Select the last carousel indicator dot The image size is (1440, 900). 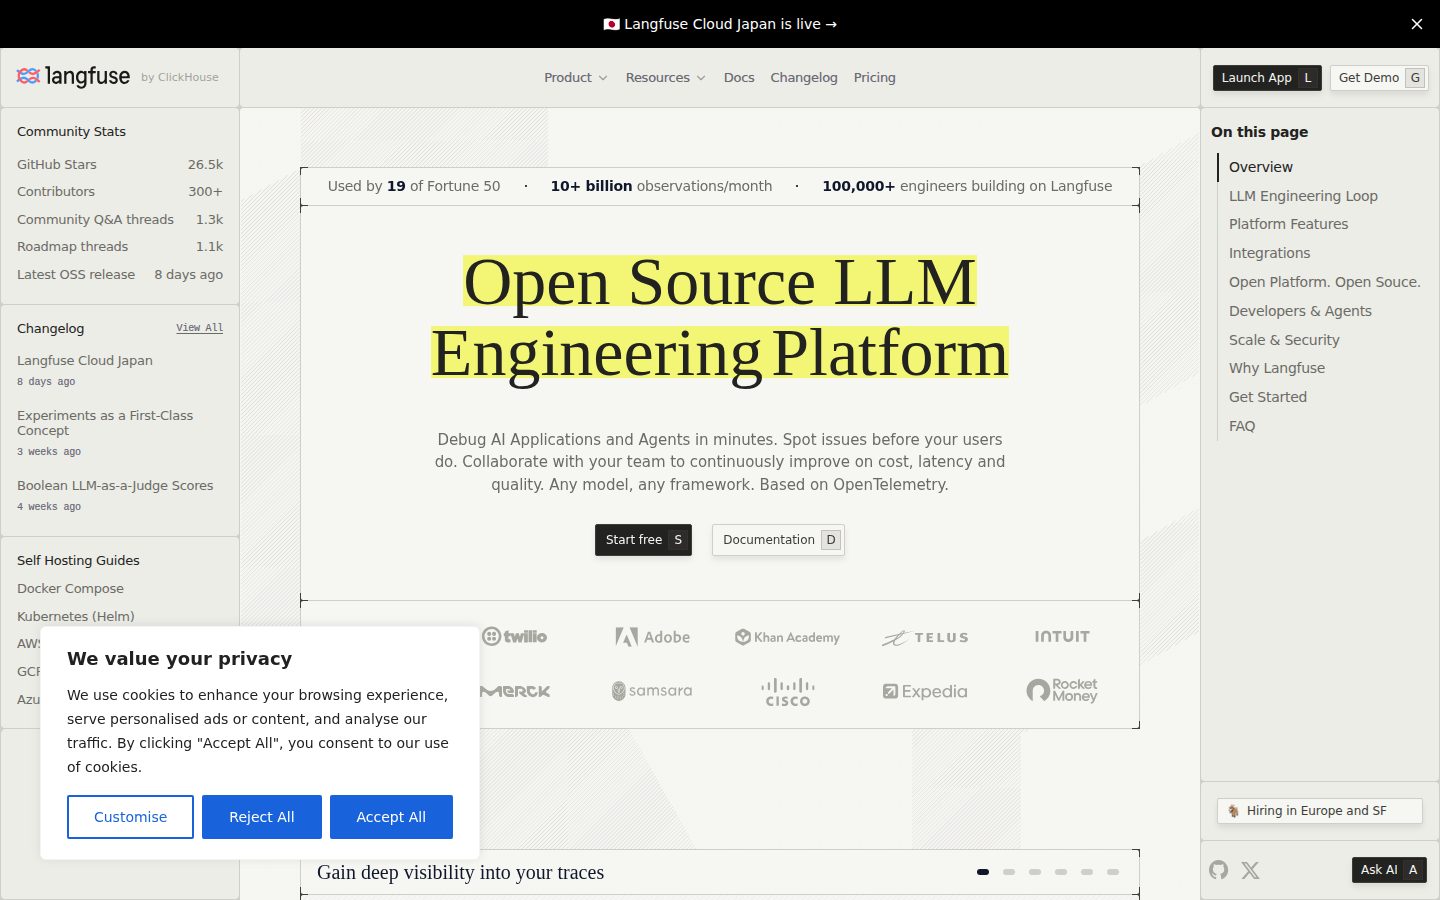pyautogui.click(x=1113, y=872)
